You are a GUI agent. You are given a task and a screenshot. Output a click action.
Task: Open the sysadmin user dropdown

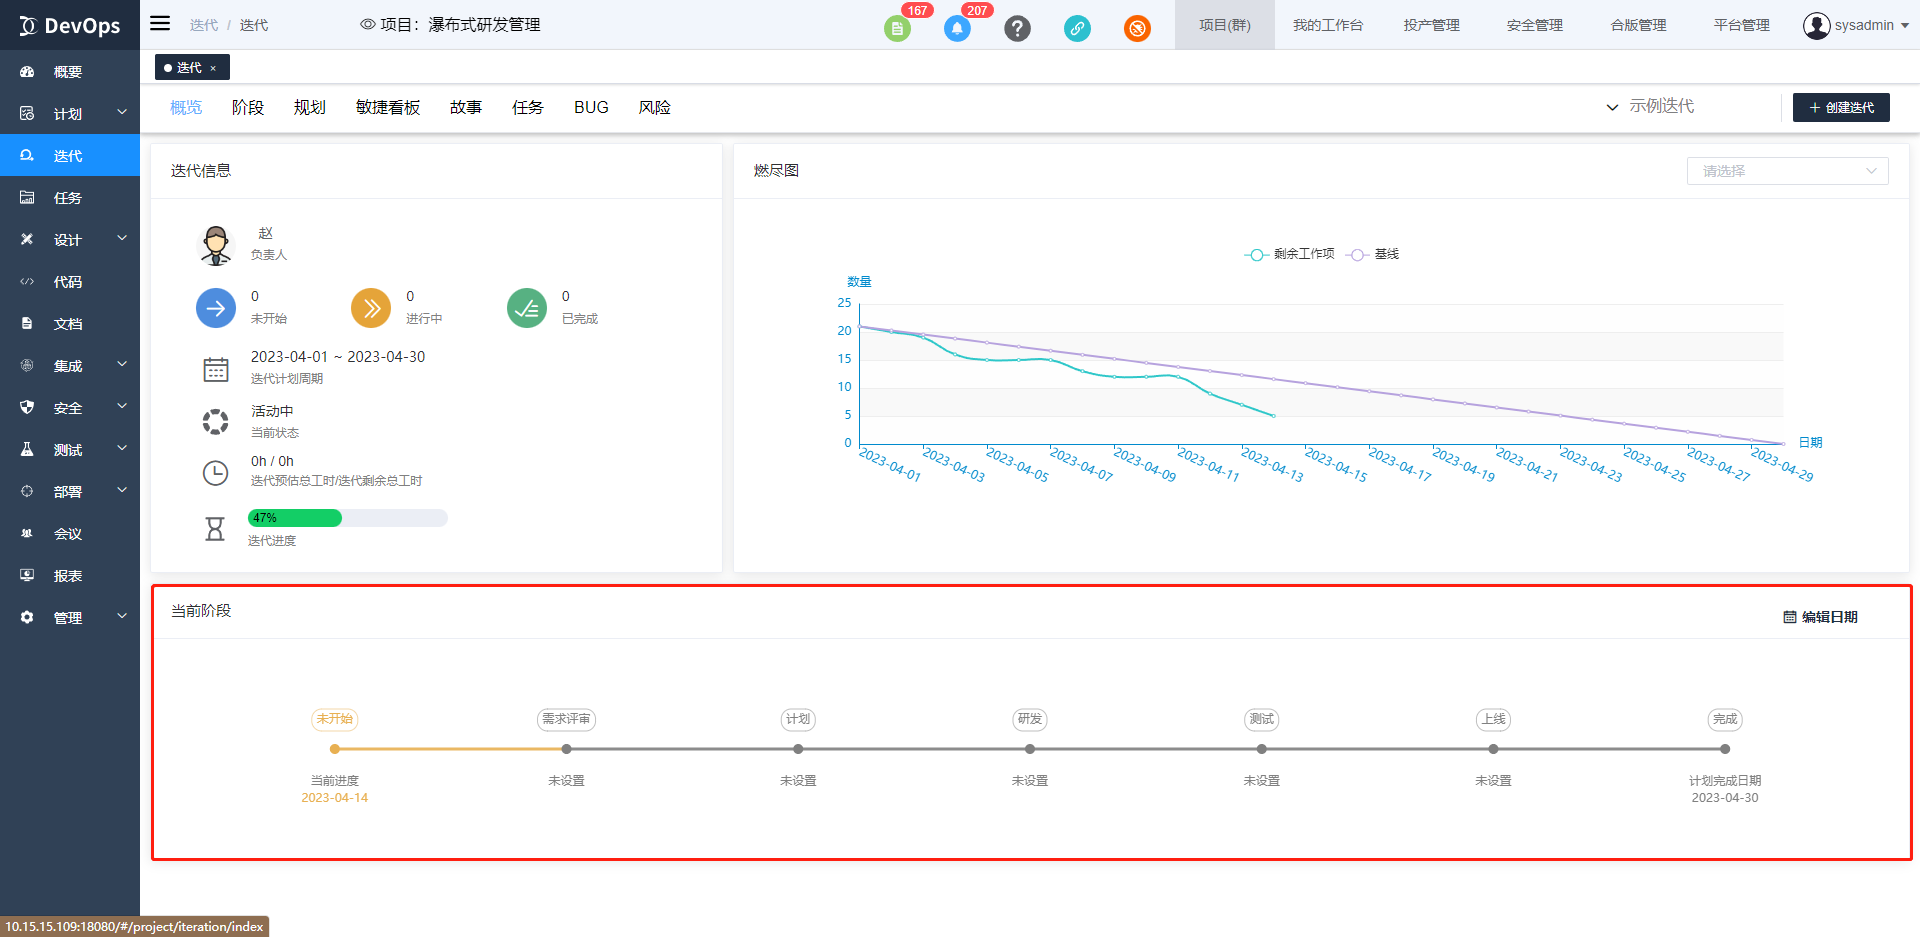tap(1856, 25)
